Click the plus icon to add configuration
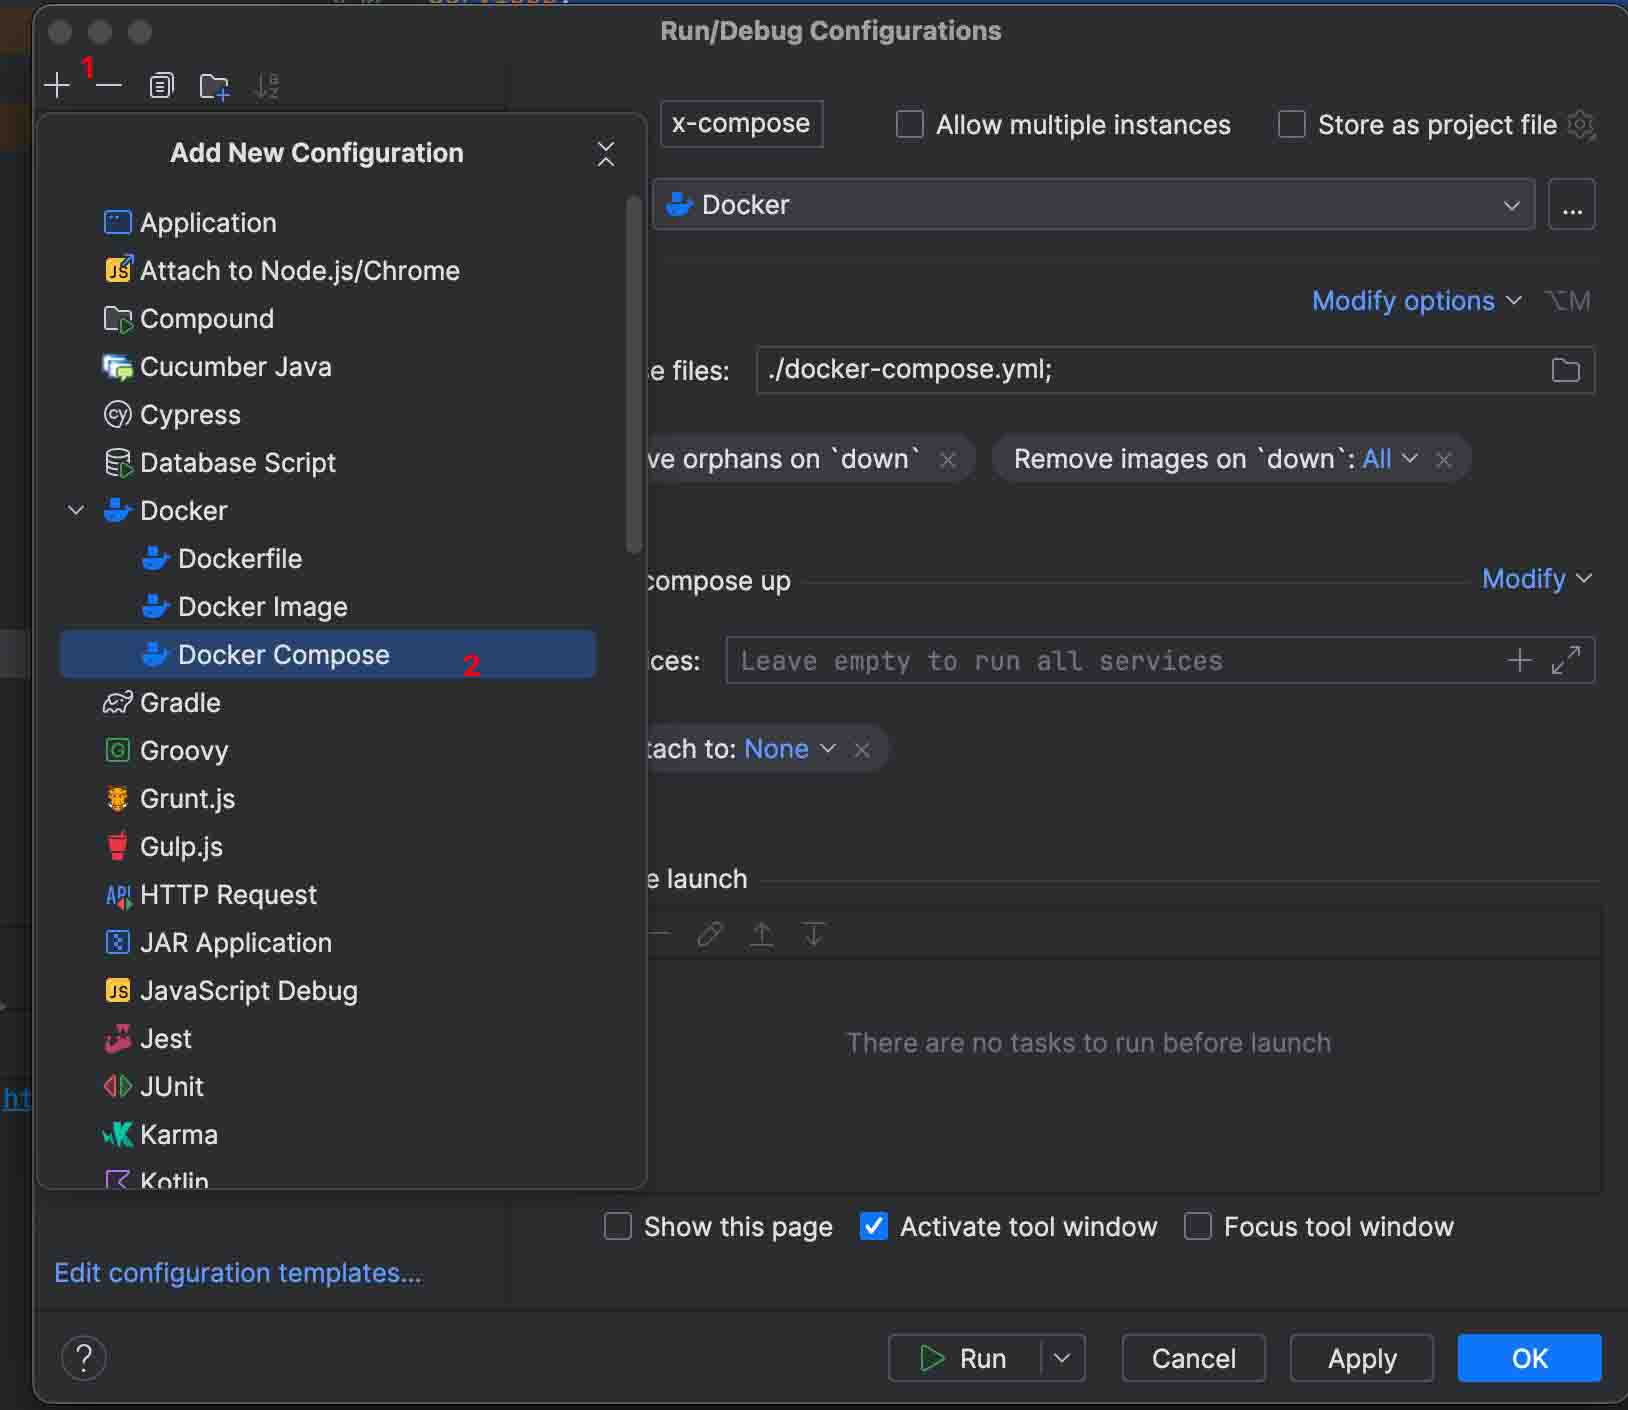Screen dimensions: 1628x1410 tap(57, 86)
